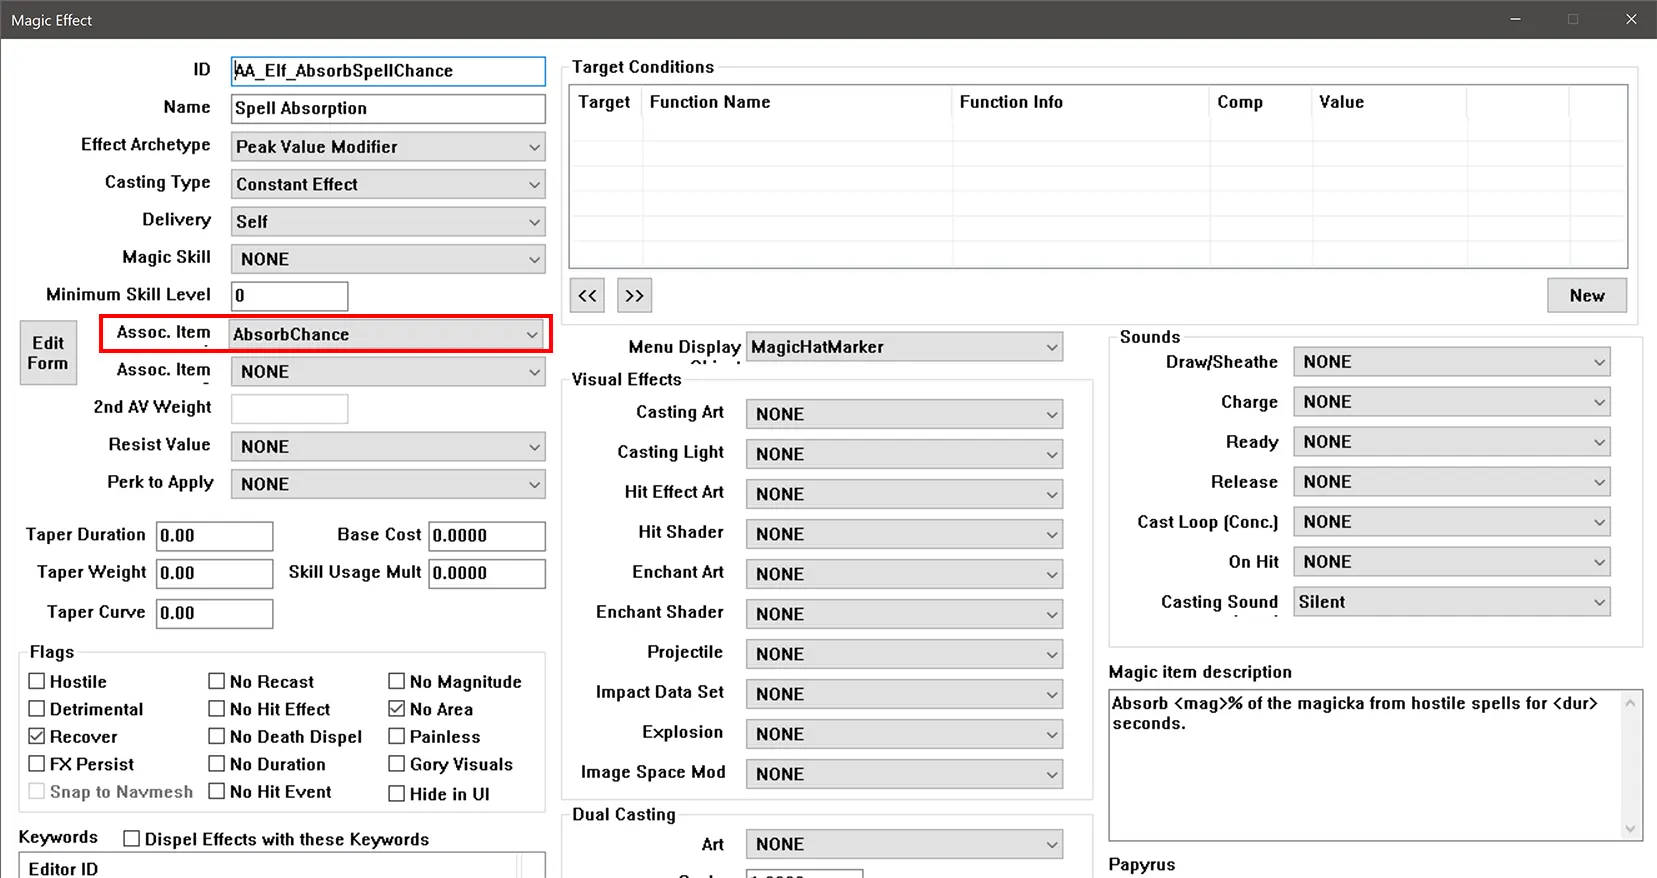Open the Release sound dropdown
Viewport: 1657px width, 878px height.
pos(1452,482)
